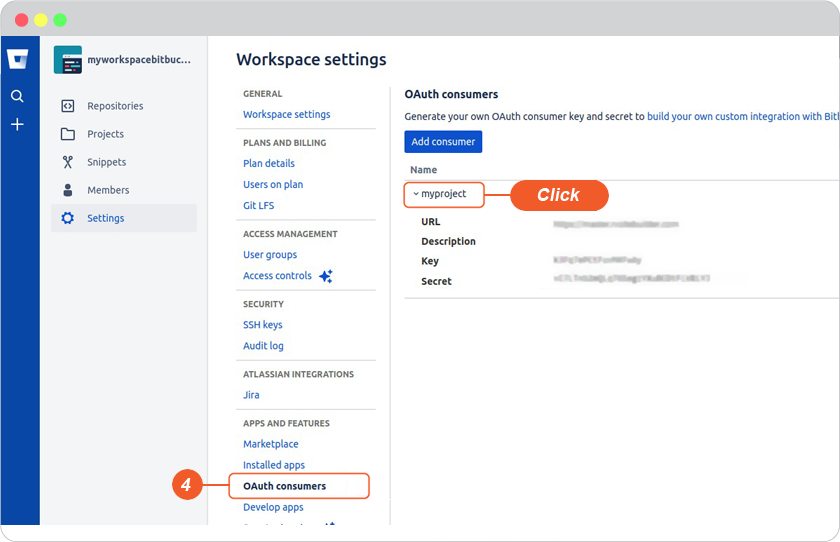
Task: Click the OAuth consumers heading
Action: click(x=451, y=94)
